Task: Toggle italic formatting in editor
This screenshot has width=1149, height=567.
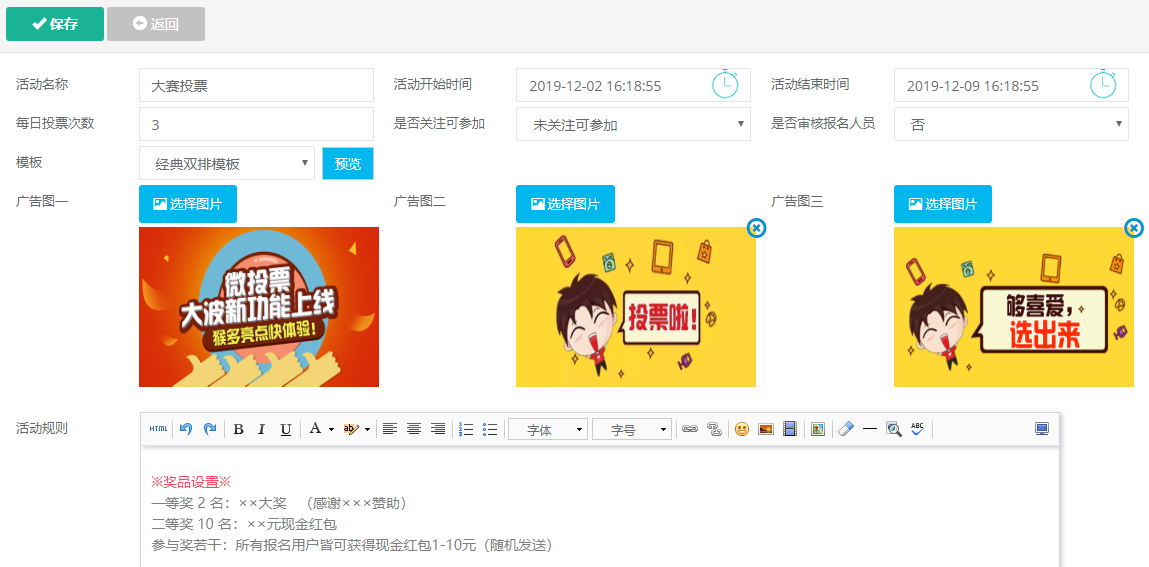Action: 261,429
